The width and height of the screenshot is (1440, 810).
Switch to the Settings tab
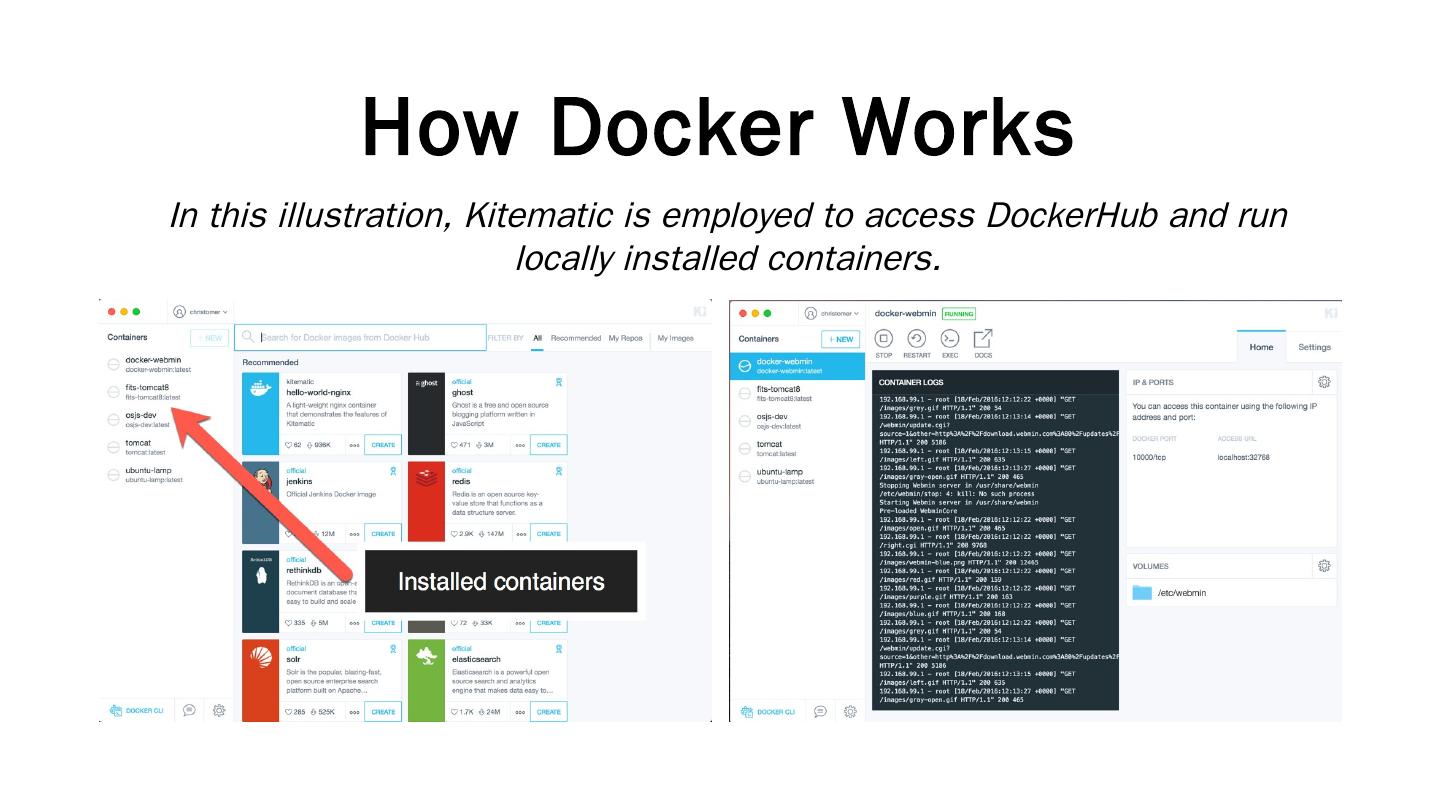click(x=1314, y=347)
